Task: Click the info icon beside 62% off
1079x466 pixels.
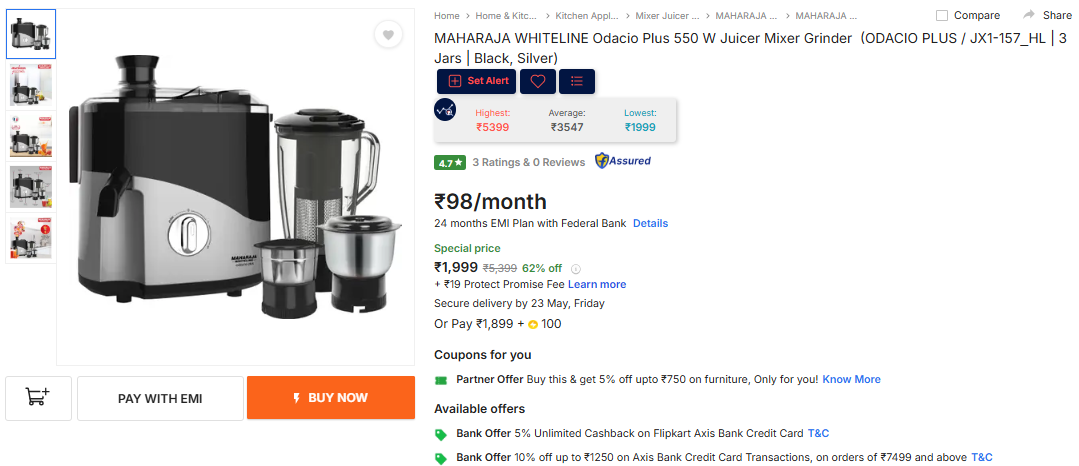Action: coord(577,268)
